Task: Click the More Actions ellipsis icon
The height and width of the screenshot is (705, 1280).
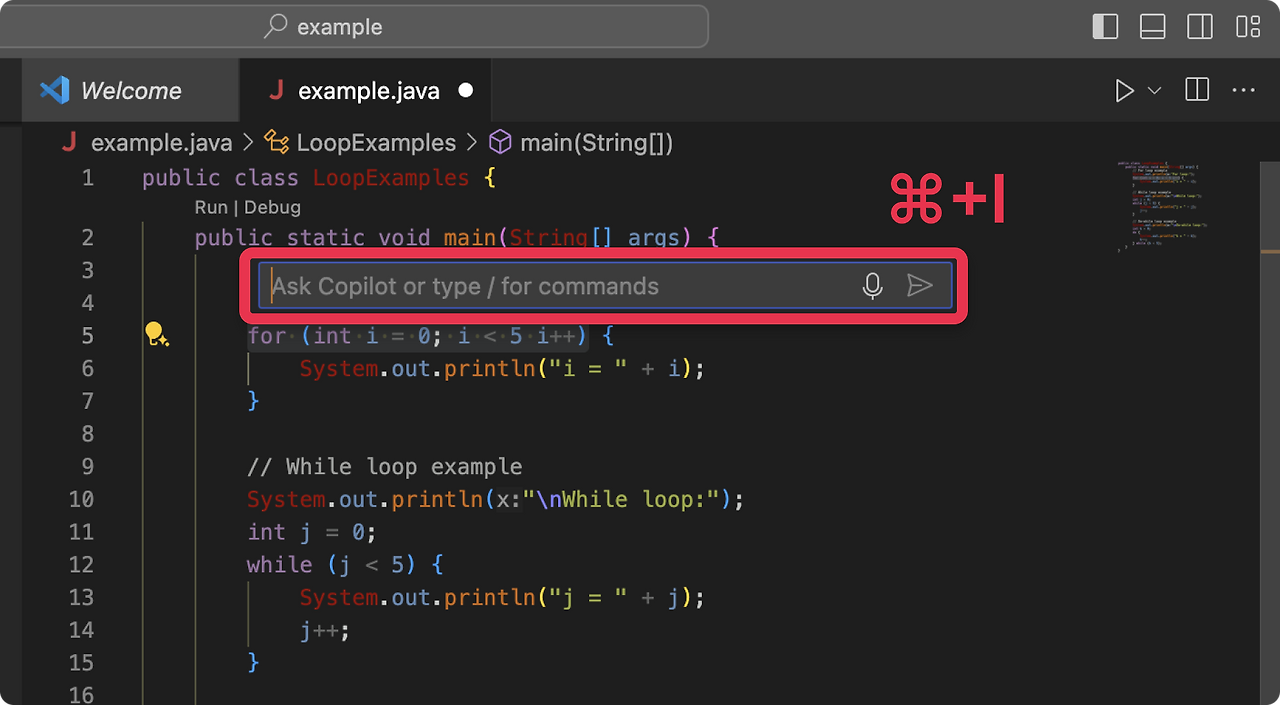Action: point(1243,90)
